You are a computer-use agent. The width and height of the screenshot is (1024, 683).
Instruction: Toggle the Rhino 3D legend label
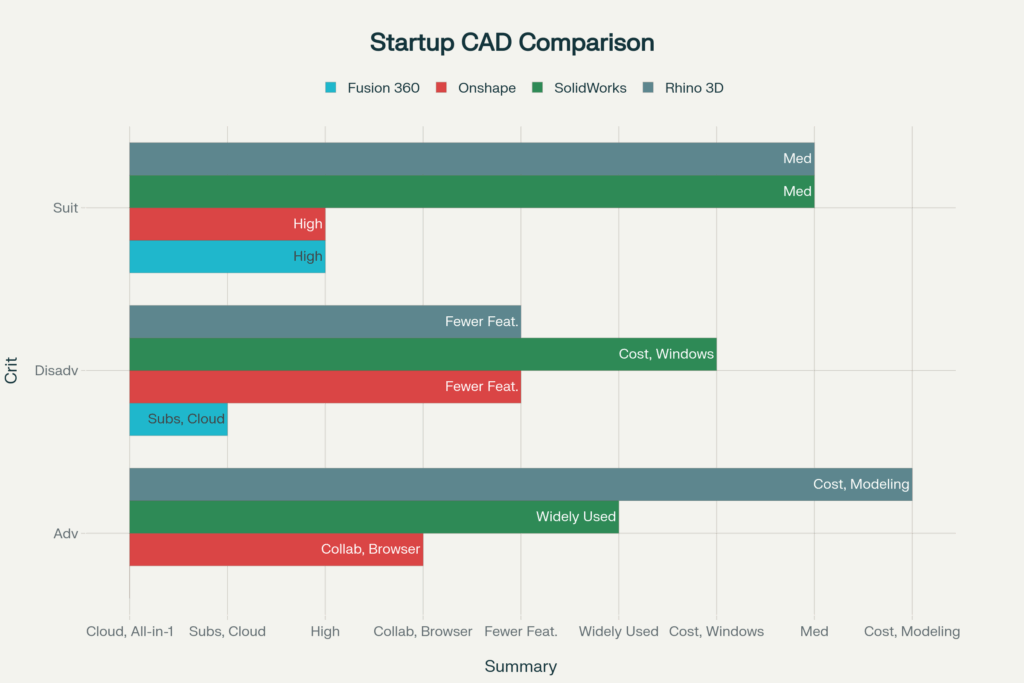[694, 88]
